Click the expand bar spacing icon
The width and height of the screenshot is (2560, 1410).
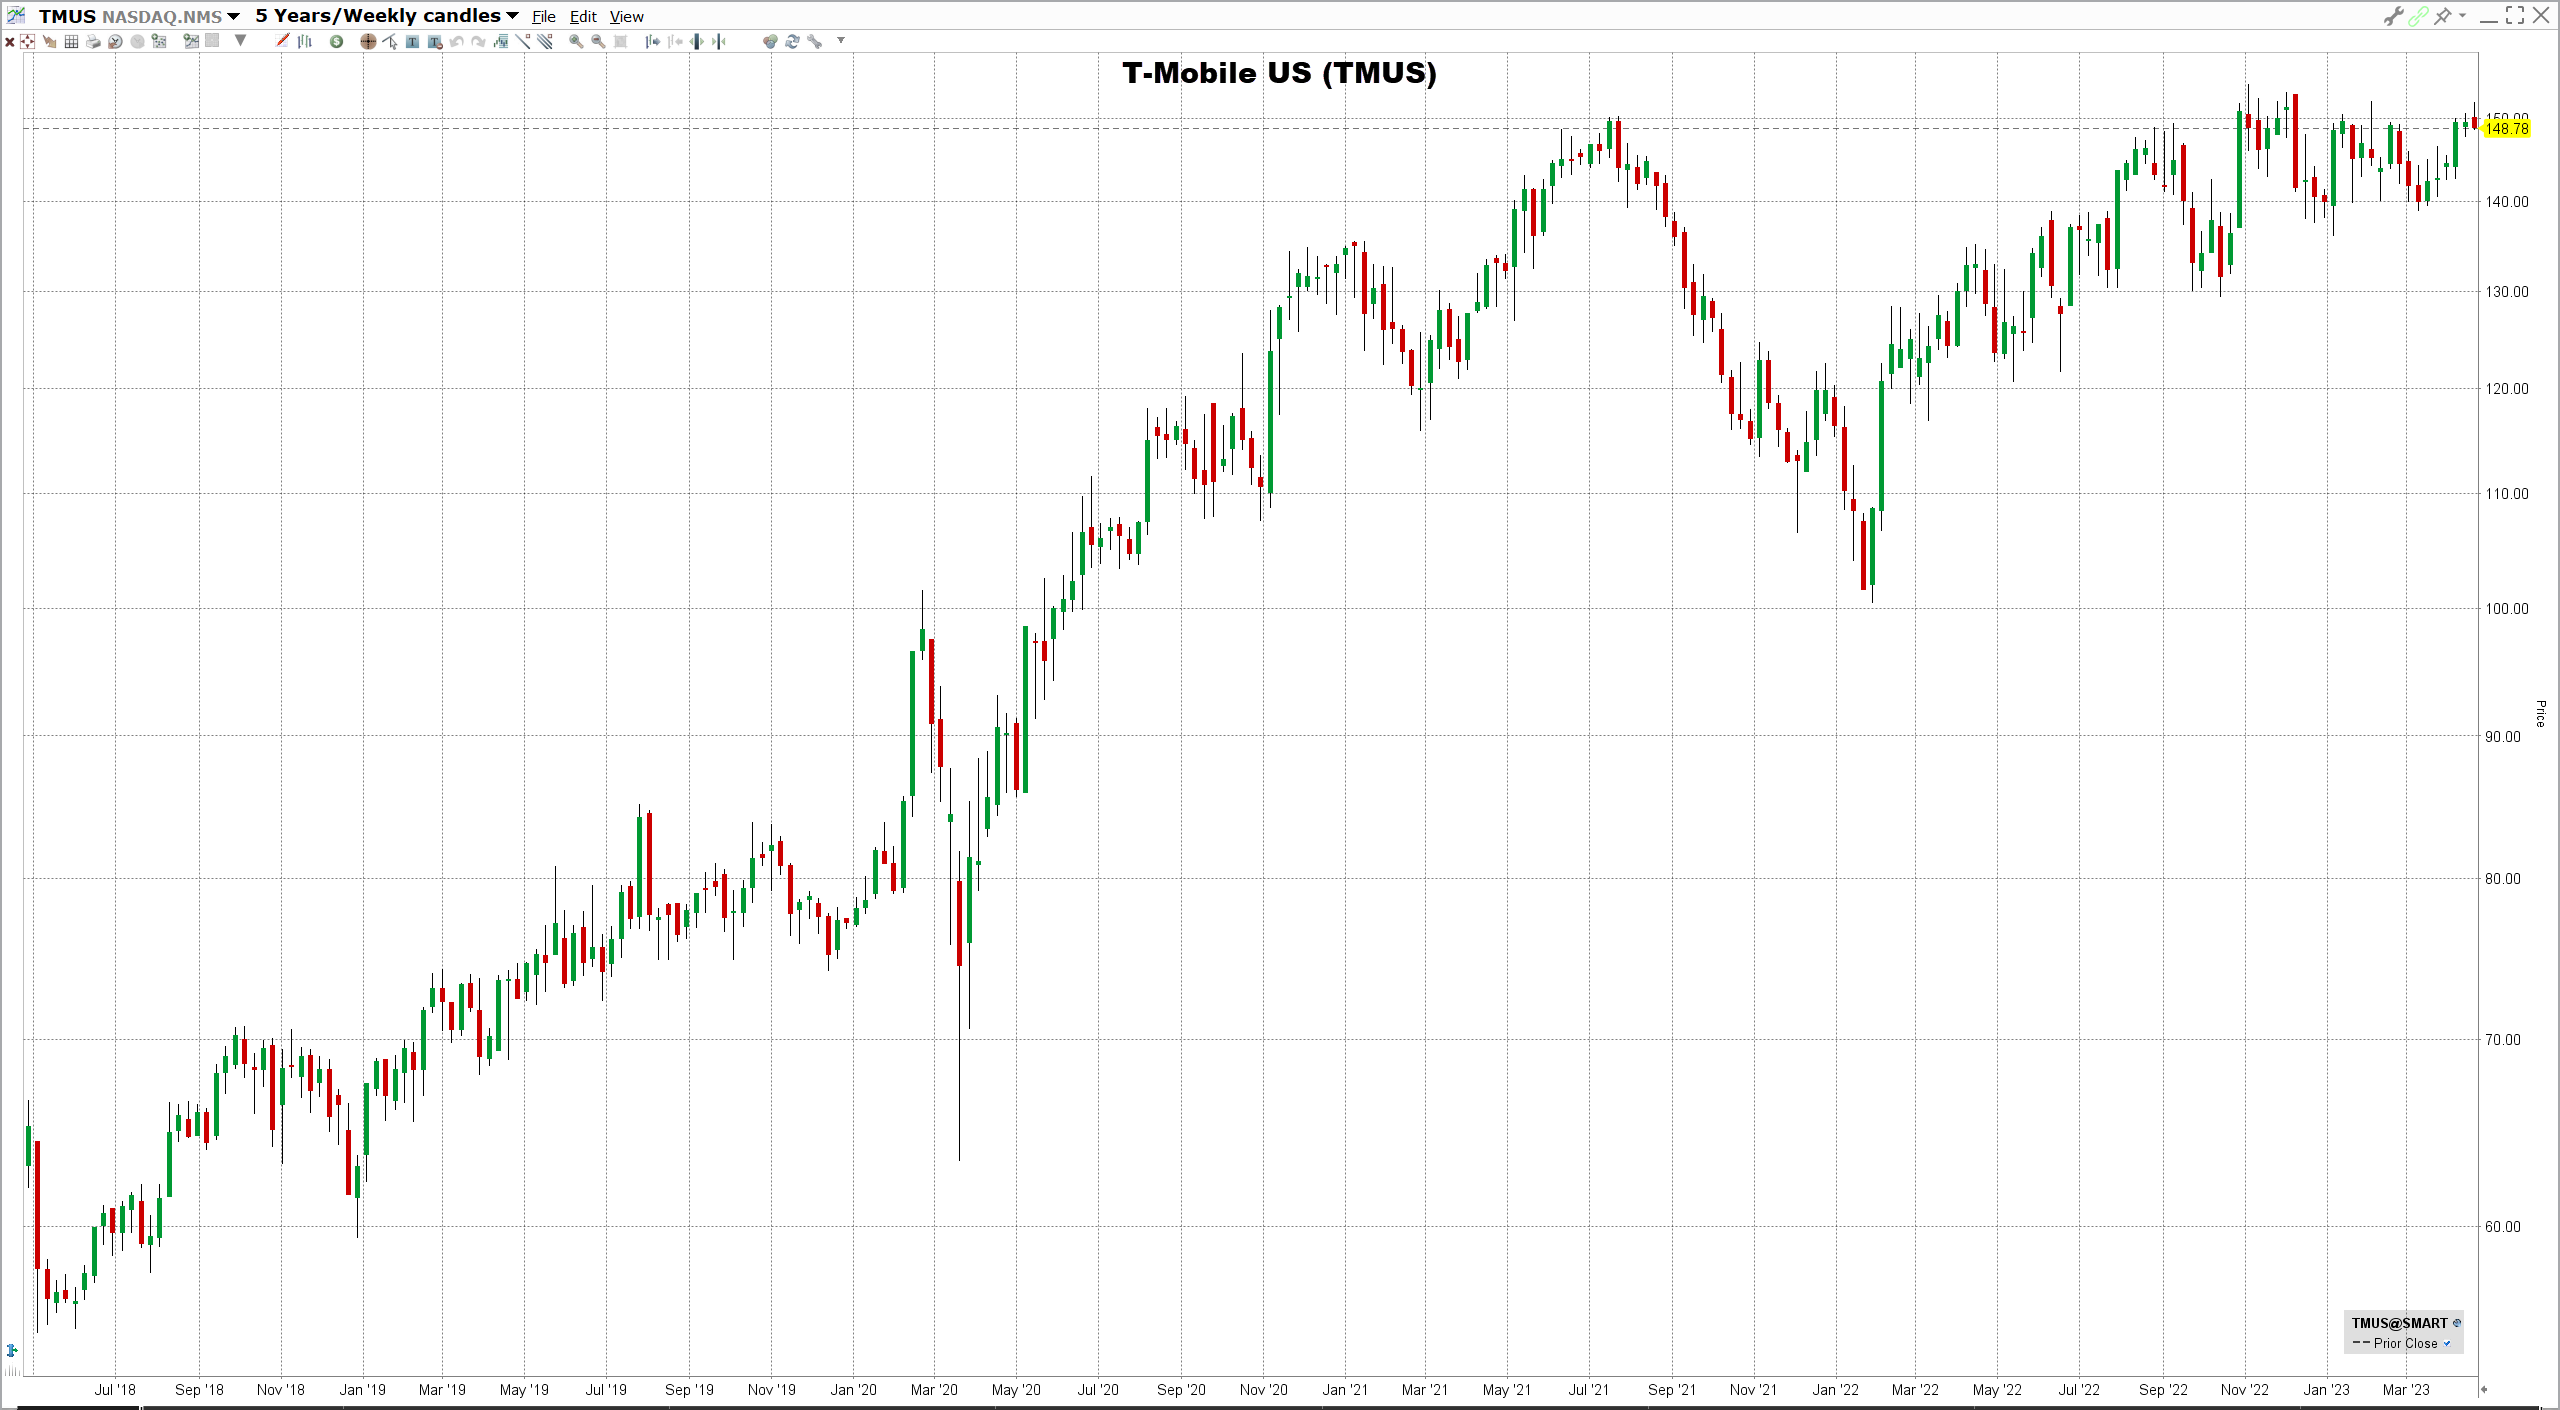click(697, 41)
